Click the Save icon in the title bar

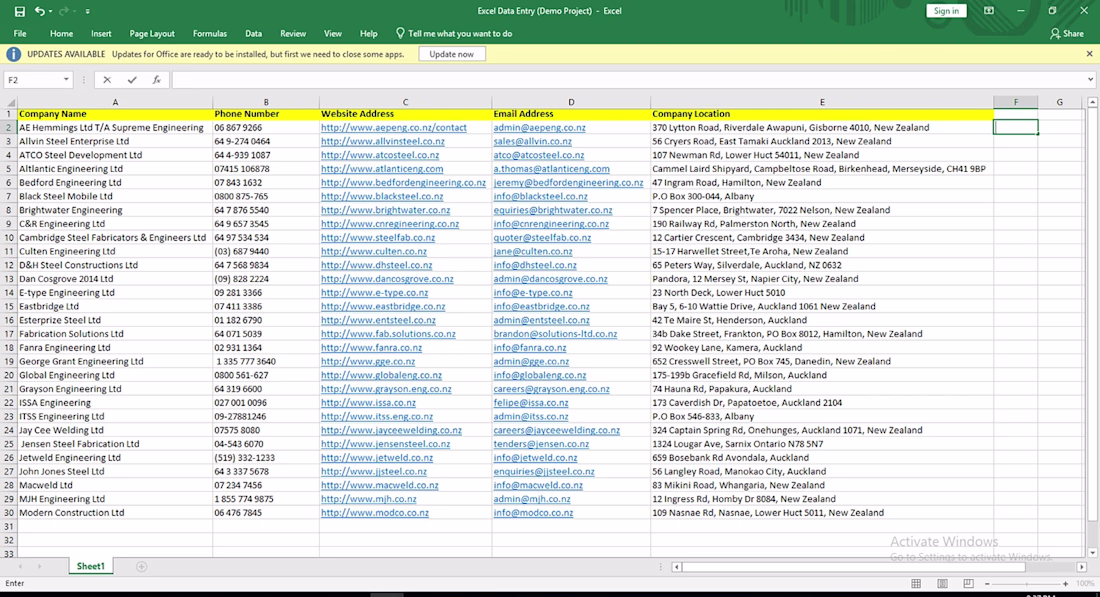click(19, 11)
